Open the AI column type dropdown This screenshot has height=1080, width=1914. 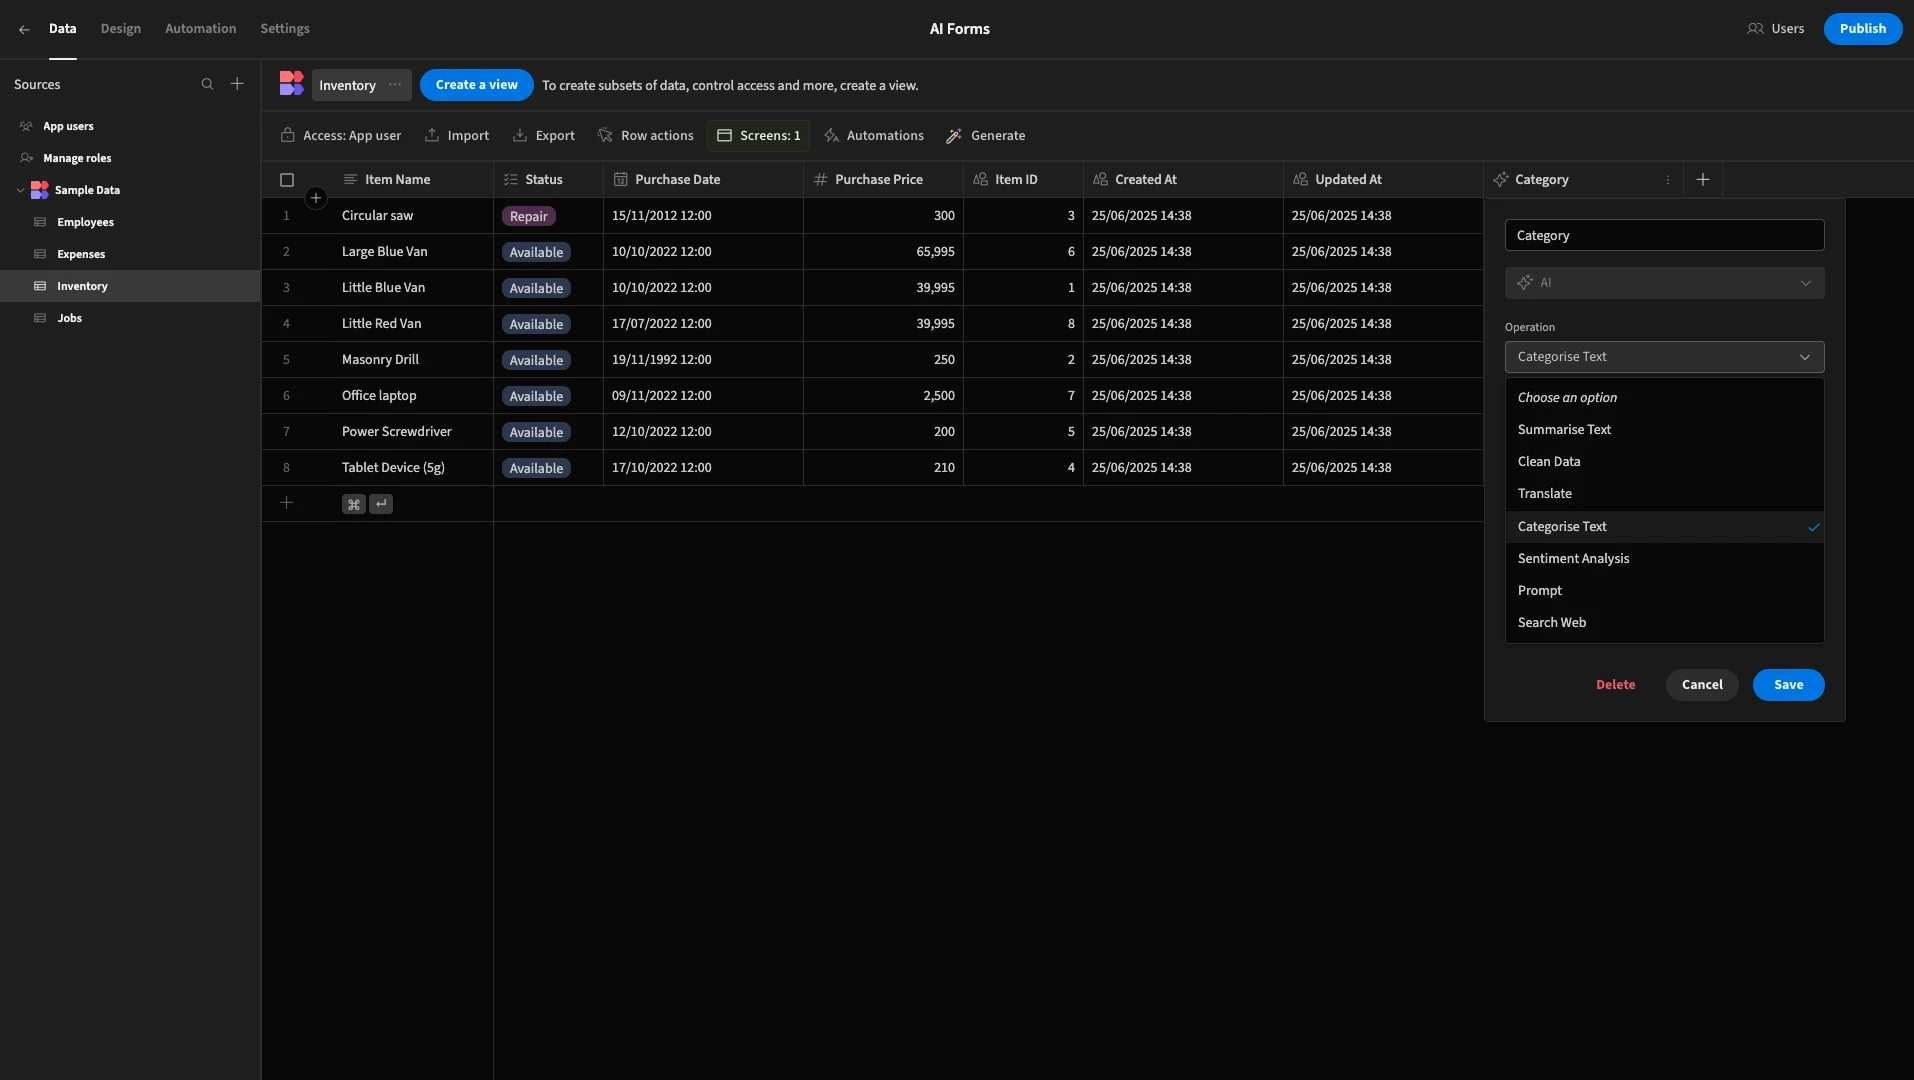click(1664, 283)
